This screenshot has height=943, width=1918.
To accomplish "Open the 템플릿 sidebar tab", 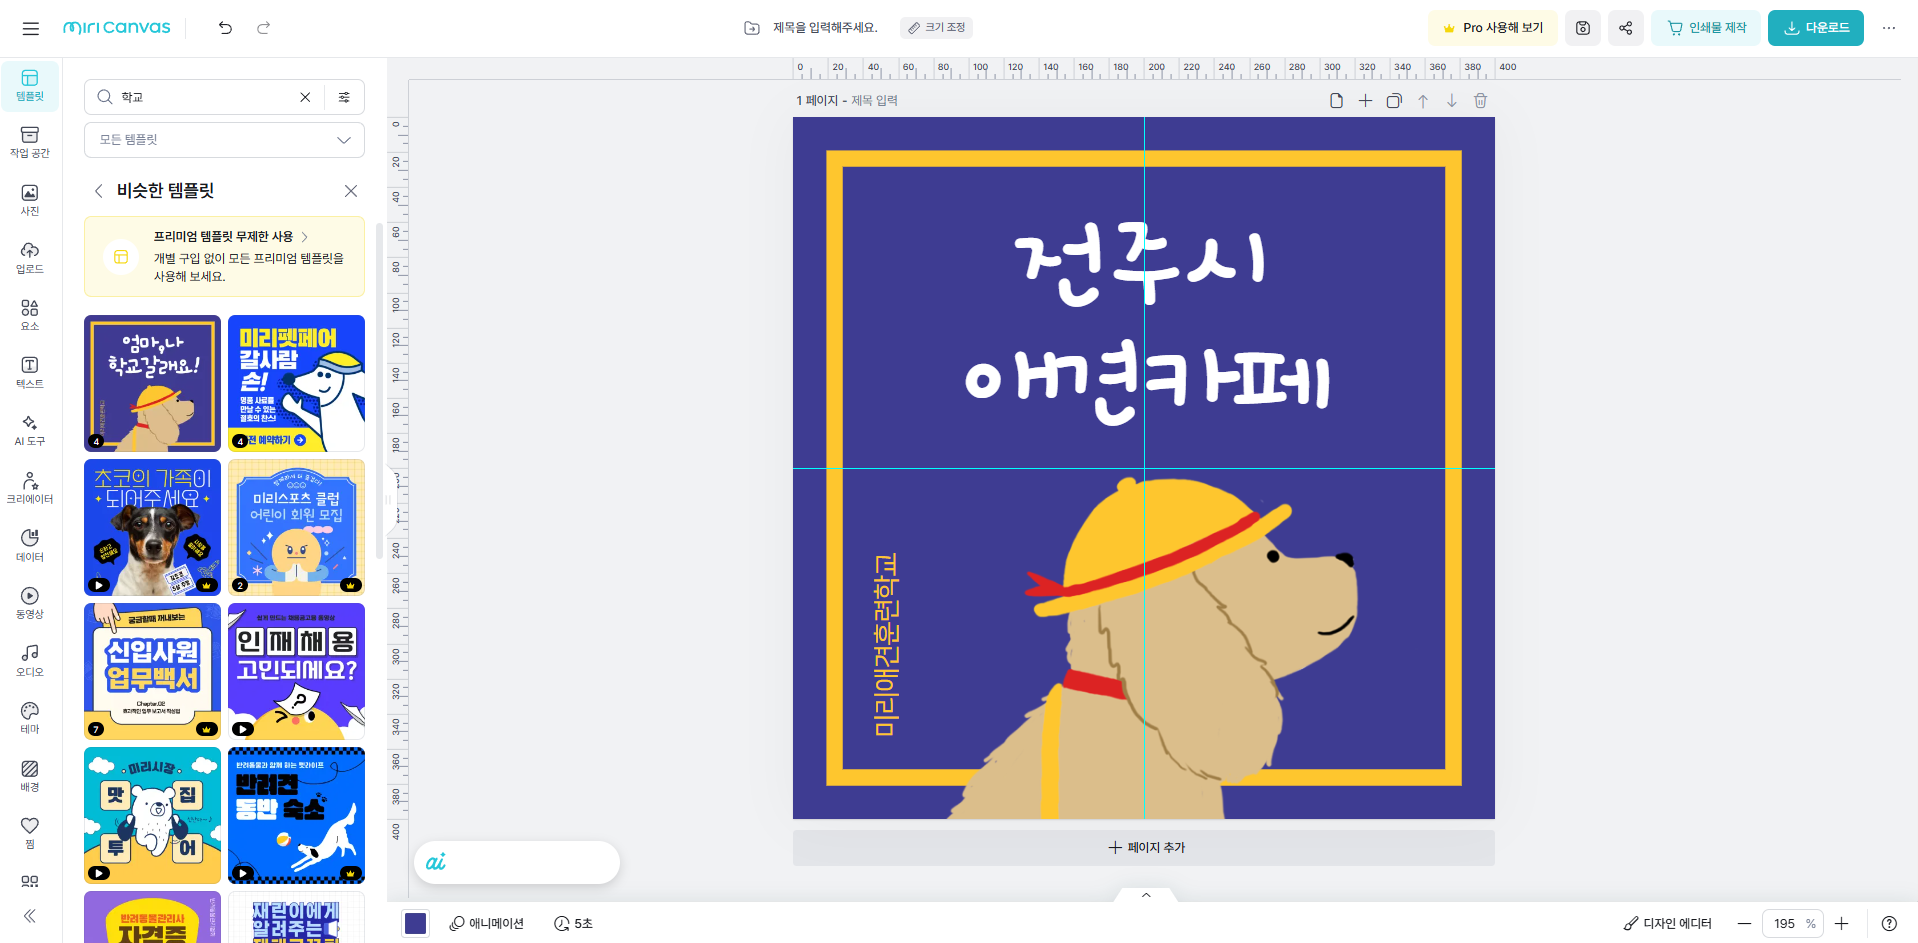I will (30, 86).
